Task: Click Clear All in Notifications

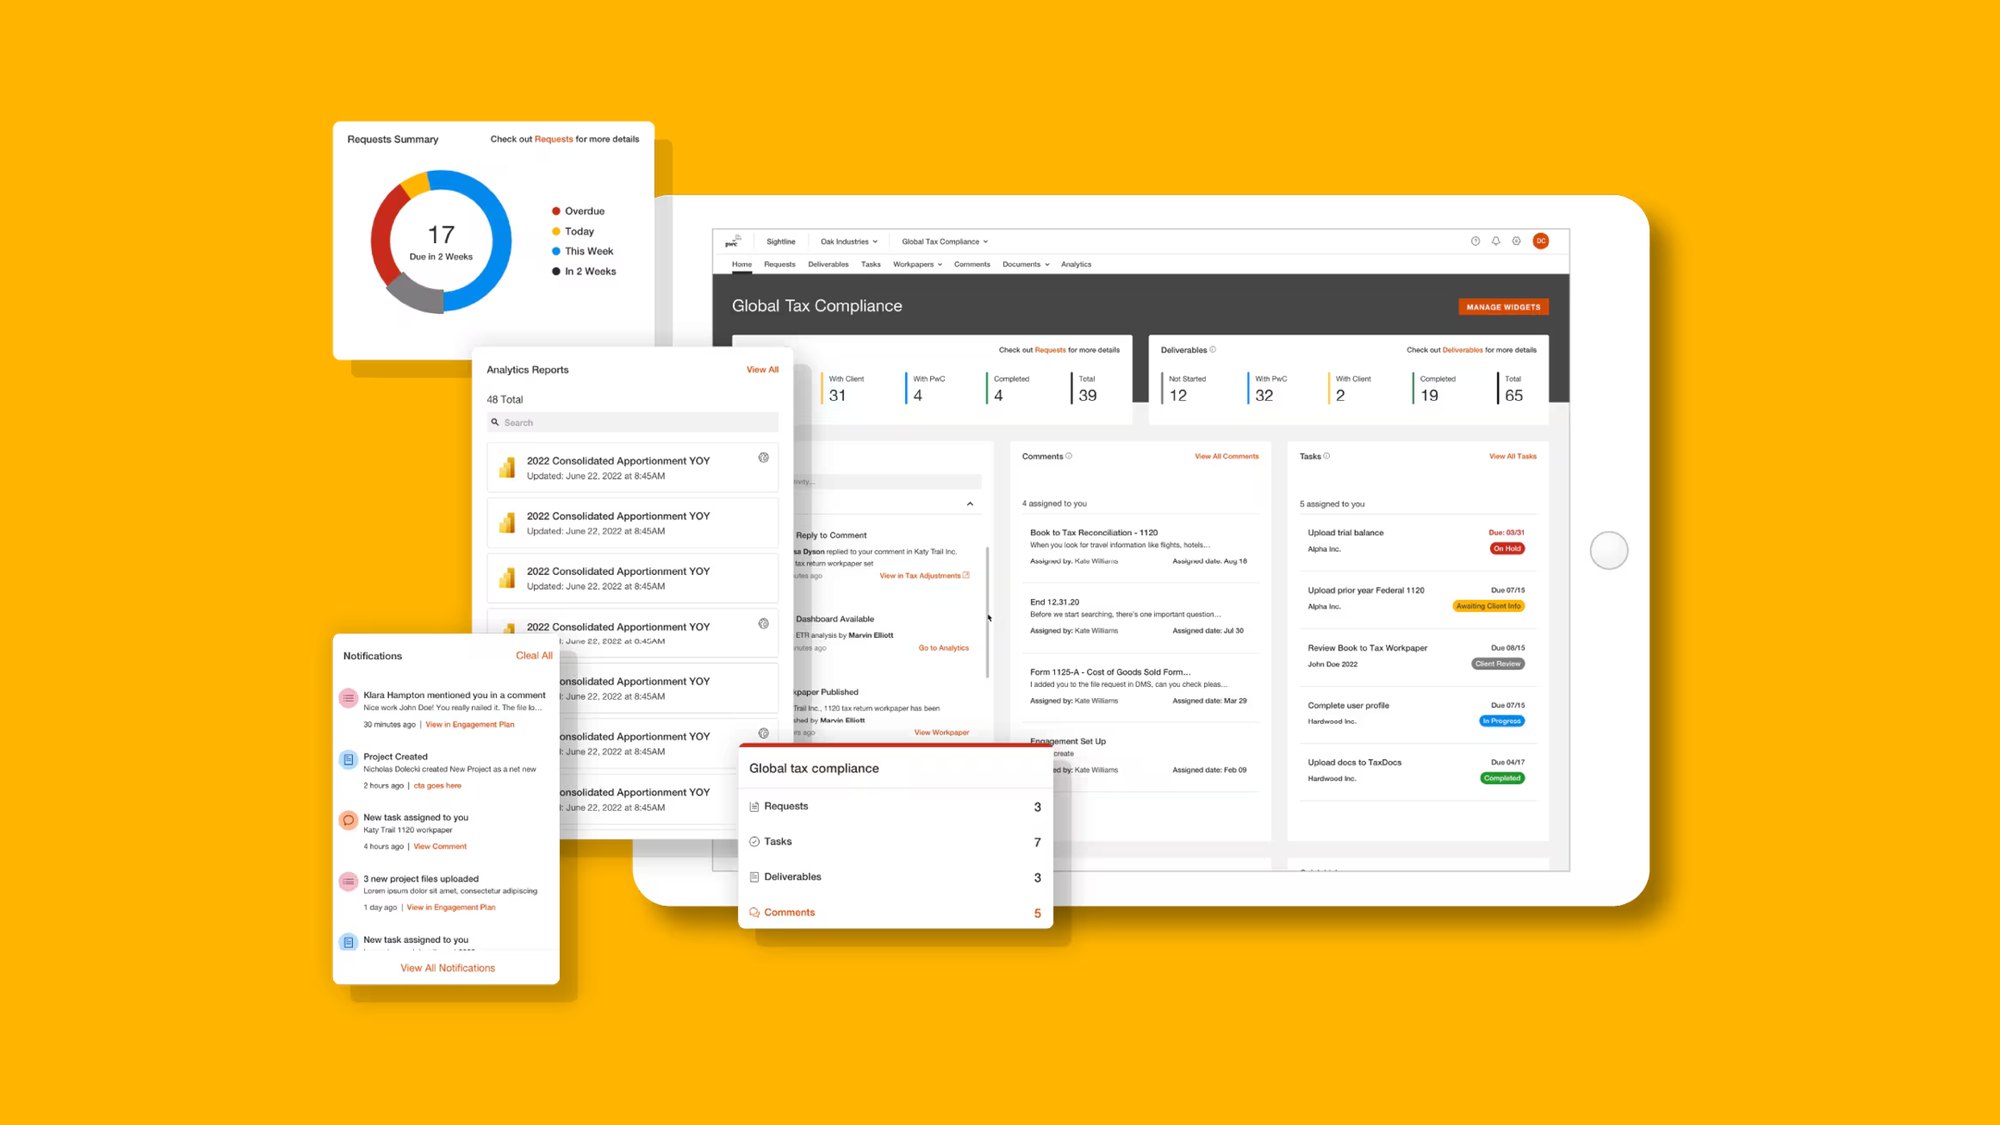Action: 534,656
